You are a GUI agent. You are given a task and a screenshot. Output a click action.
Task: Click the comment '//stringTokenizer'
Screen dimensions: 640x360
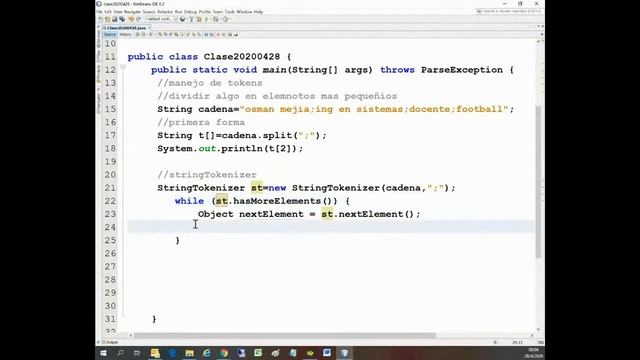(207, 175)
